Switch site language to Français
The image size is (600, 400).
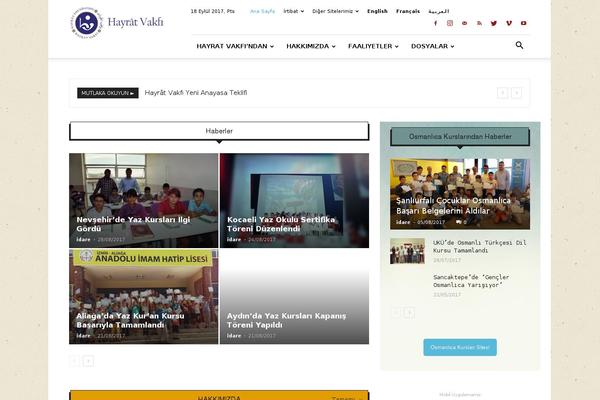pyautogui.click(x=408, y=11)
